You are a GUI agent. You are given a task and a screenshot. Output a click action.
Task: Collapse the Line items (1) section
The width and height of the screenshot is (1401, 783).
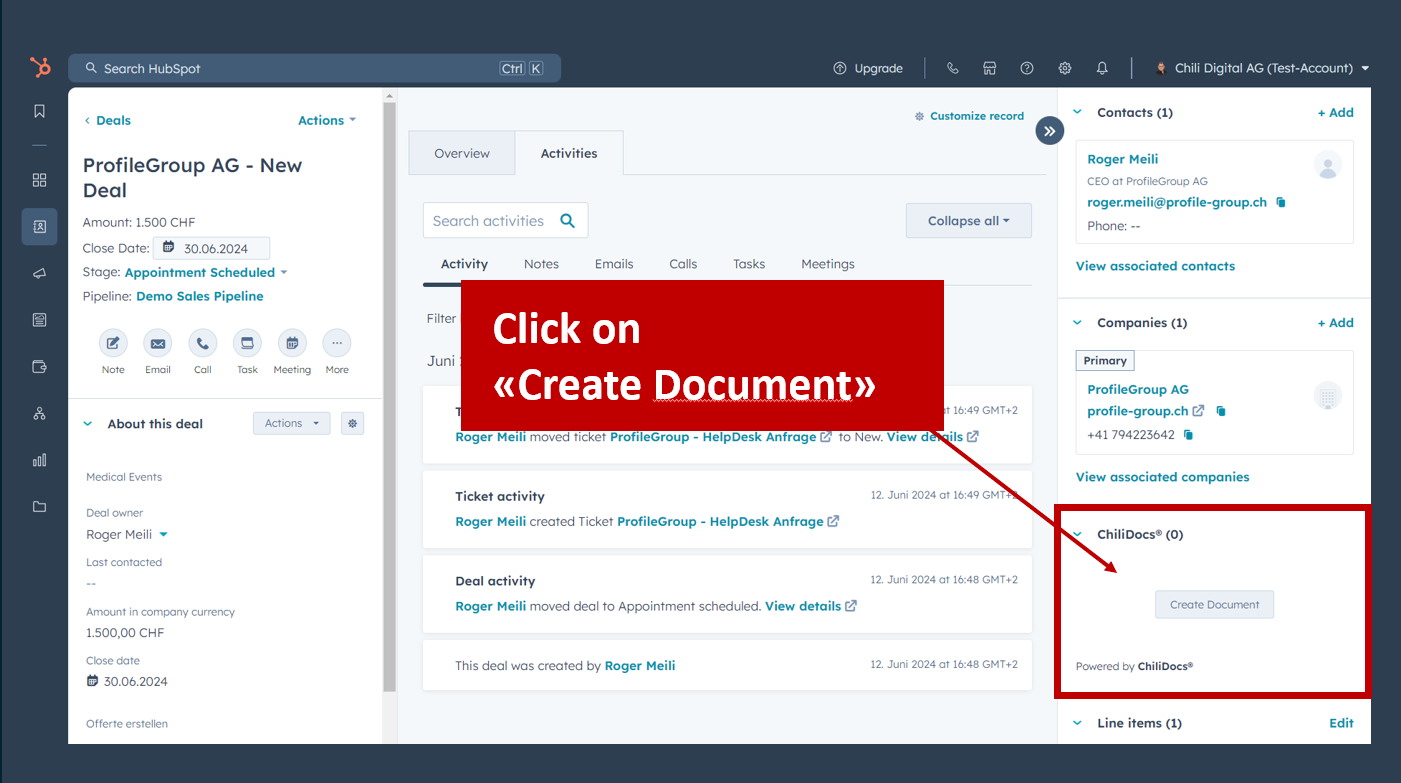click(x=1078, y=722)
